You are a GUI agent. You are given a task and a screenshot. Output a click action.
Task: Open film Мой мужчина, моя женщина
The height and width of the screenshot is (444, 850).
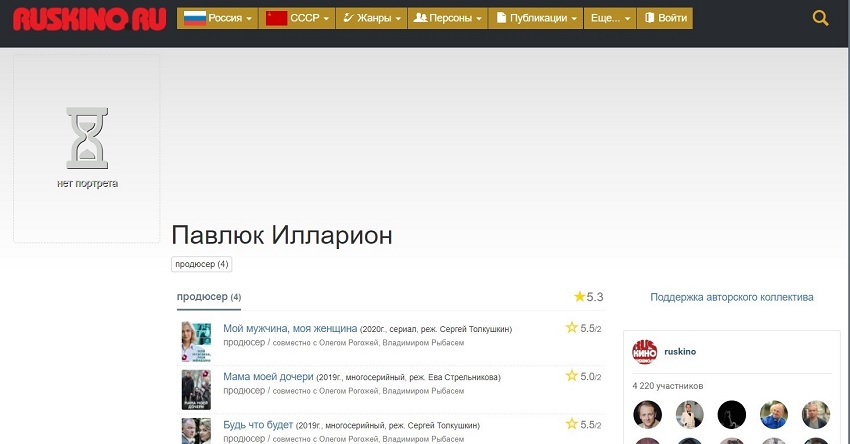coord(290,329)
